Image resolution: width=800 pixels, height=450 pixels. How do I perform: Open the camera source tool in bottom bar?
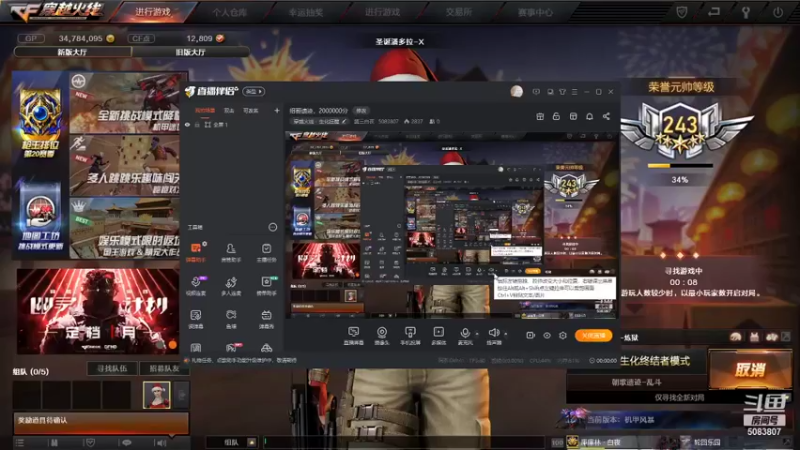382,336
